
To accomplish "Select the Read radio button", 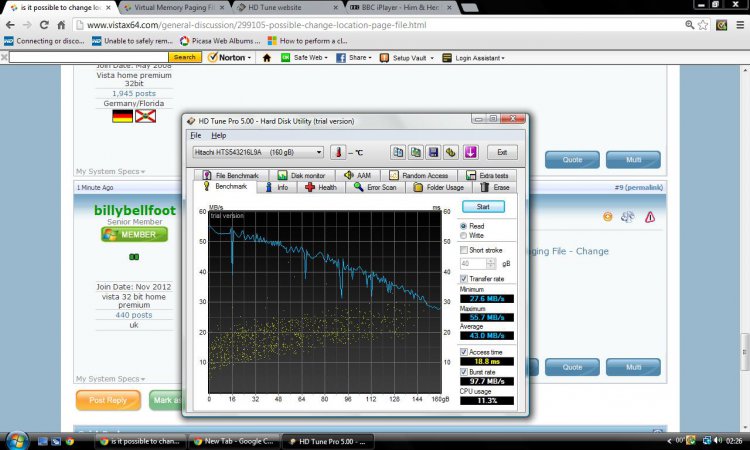I will (463, 226).
